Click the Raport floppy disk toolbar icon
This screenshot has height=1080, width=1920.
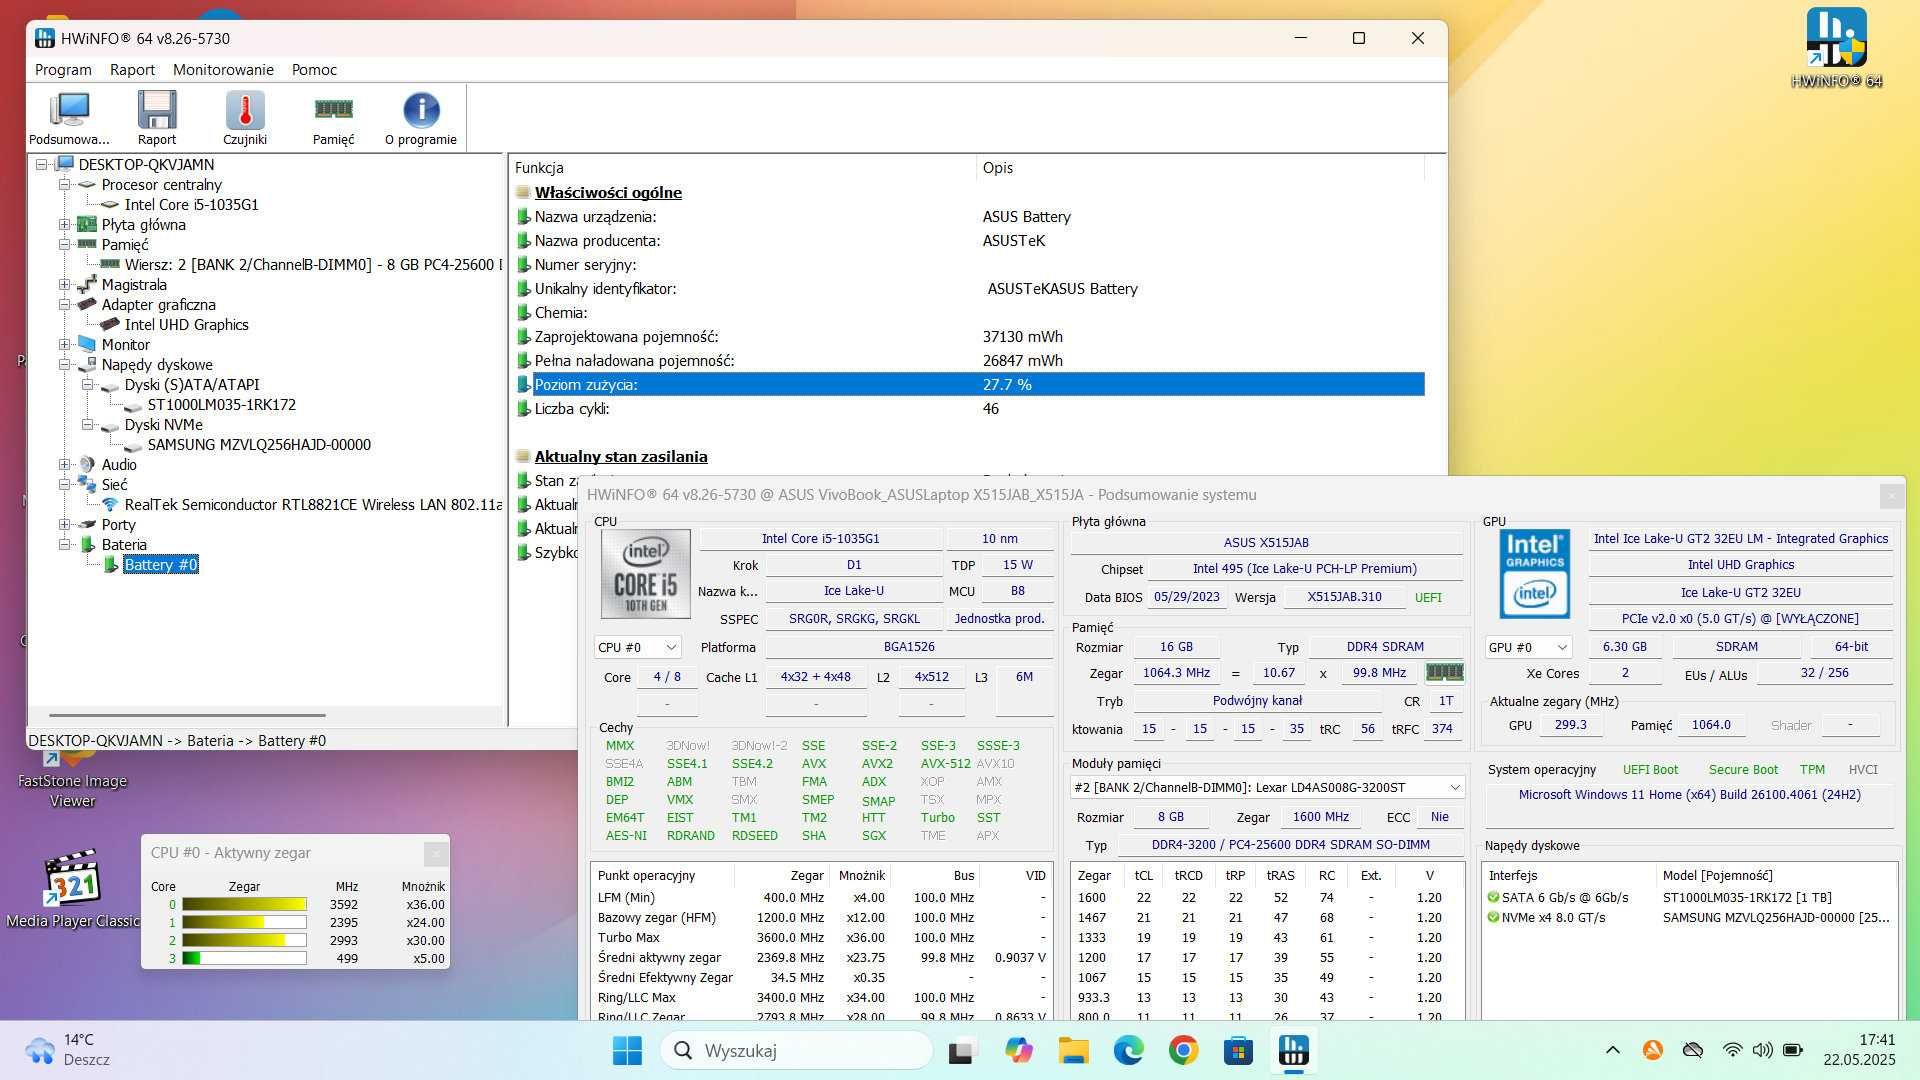[x=157, y=118]
